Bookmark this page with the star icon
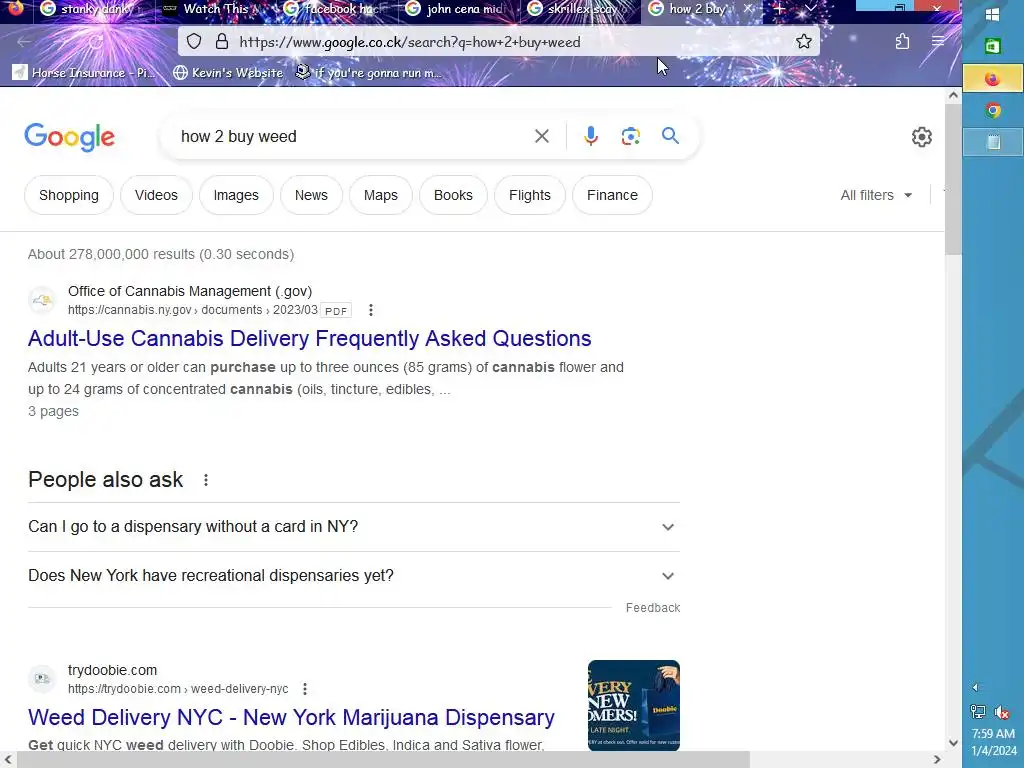 804,42
